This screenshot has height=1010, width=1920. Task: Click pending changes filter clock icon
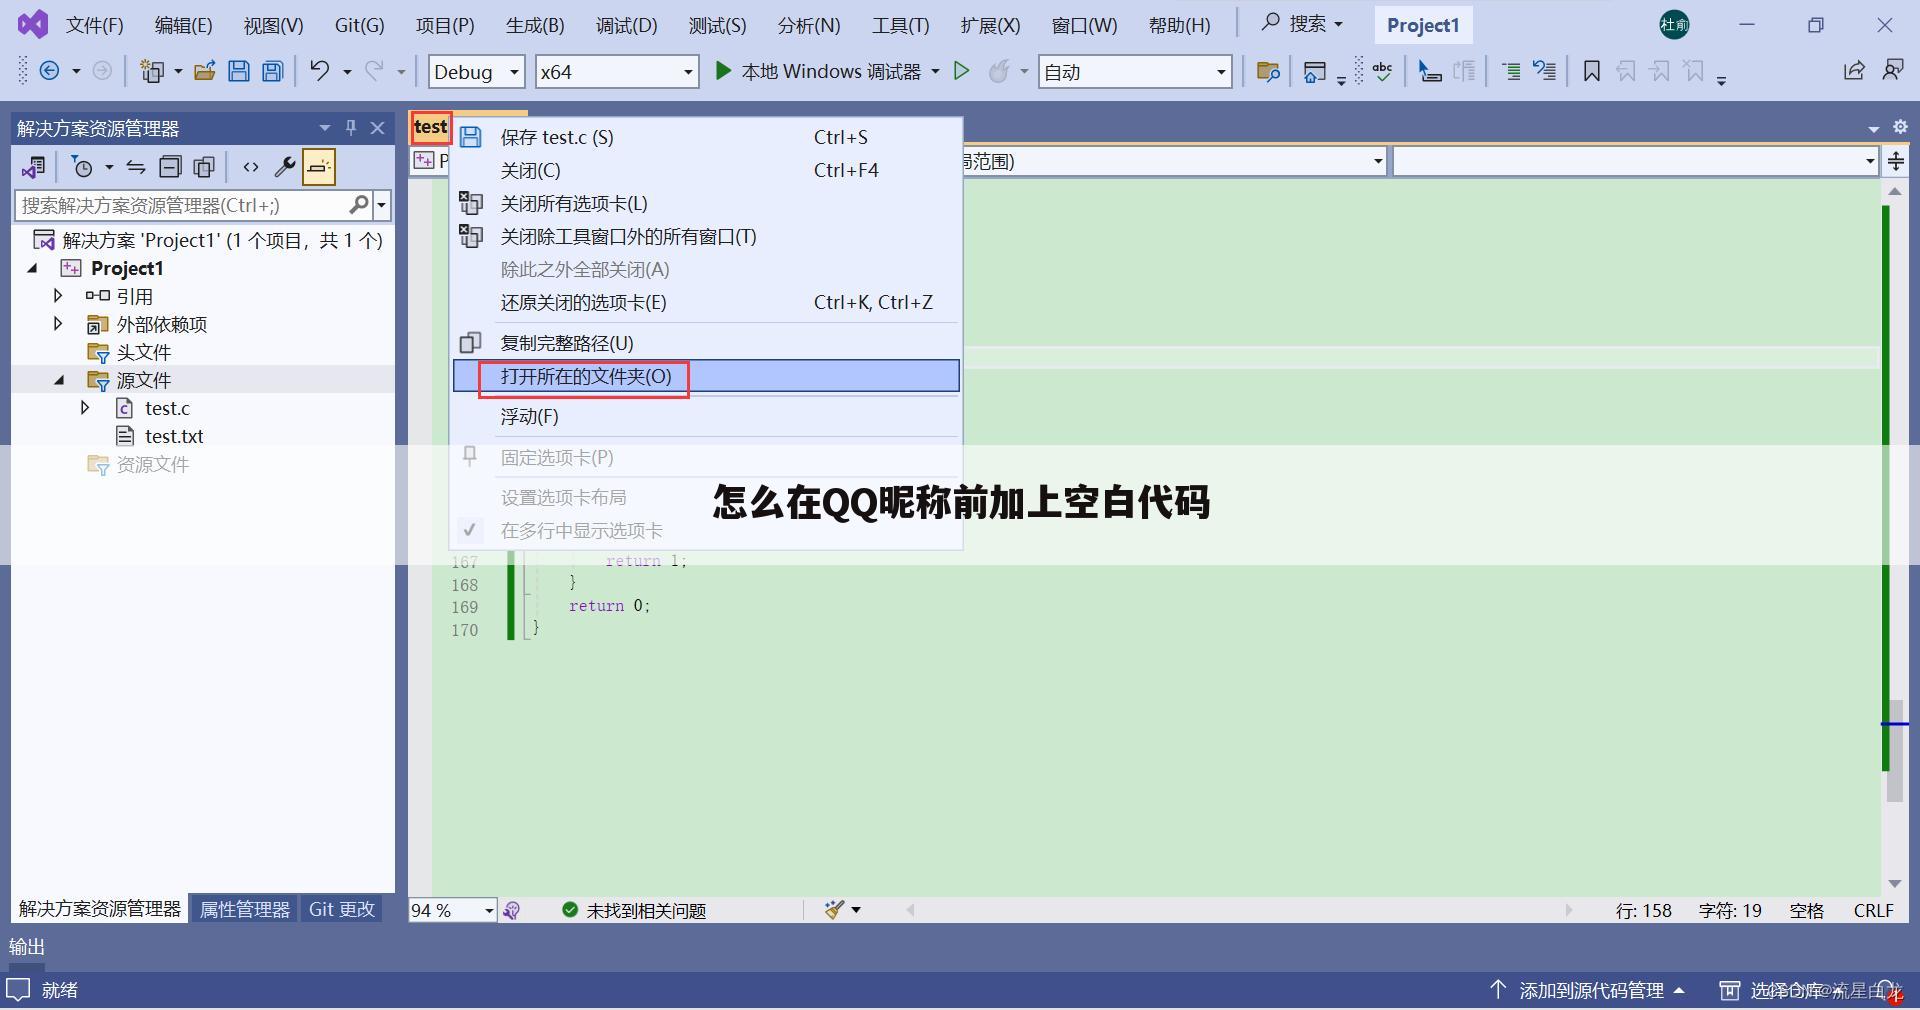(x=83, y=167)
